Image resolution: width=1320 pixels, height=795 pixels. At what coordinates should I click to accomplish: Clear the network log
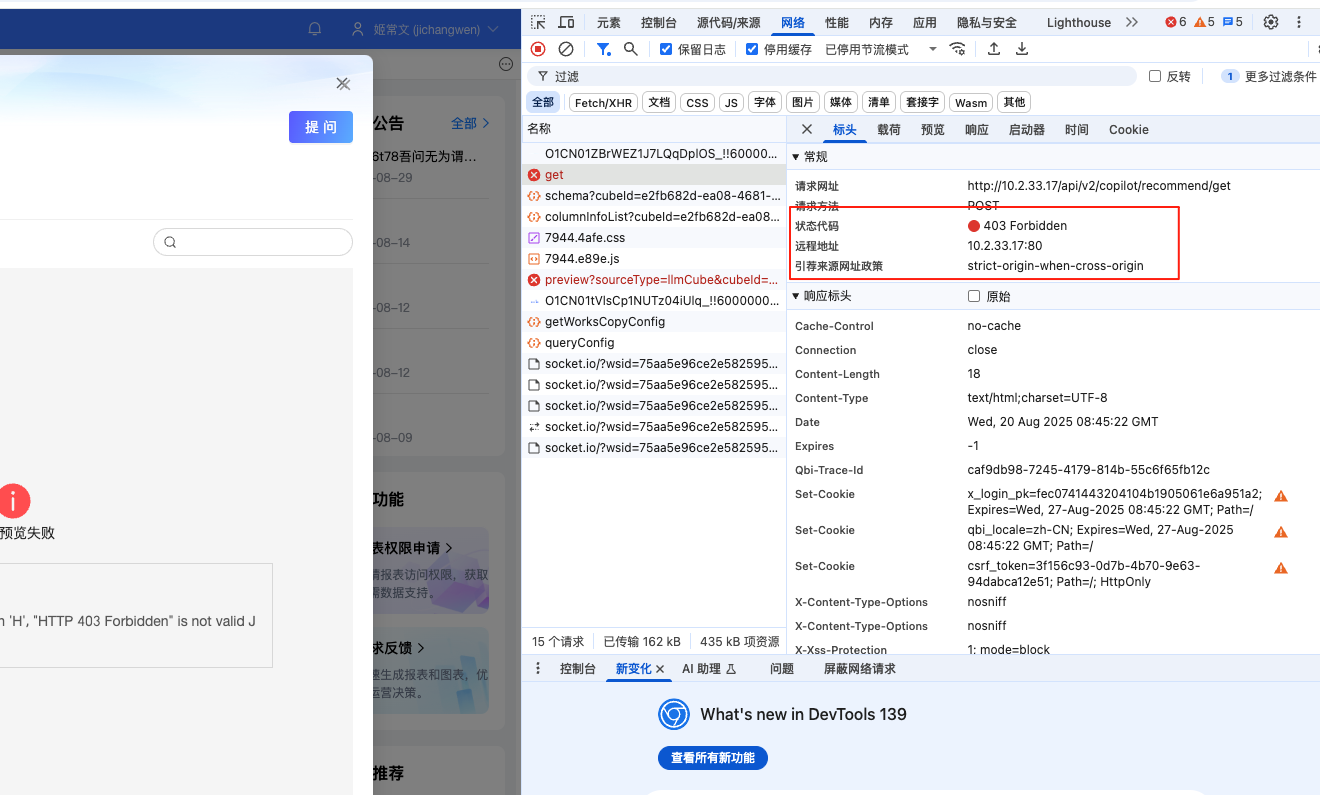pyautogui.click(x=566, y=49)
